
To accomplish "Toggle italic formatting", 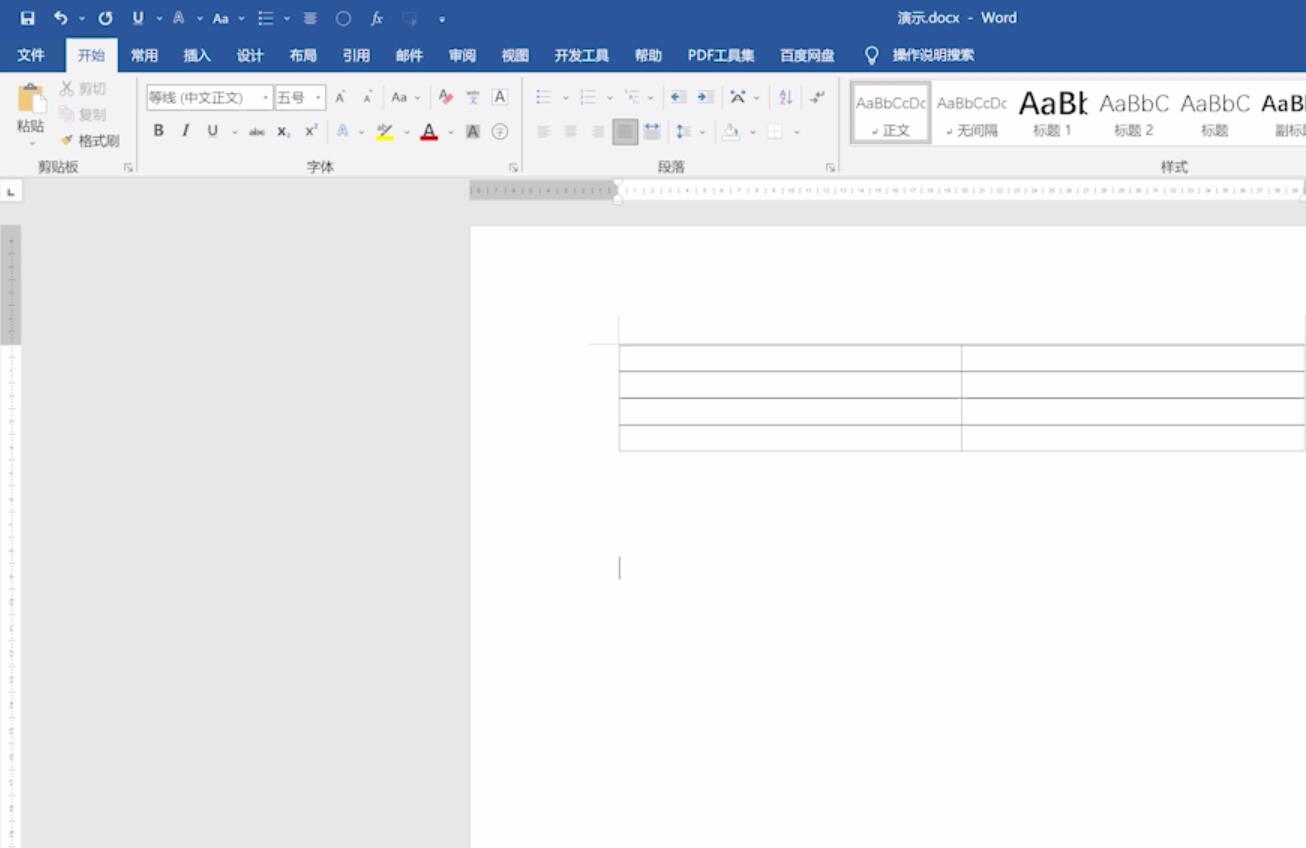I will pos(185,131).
